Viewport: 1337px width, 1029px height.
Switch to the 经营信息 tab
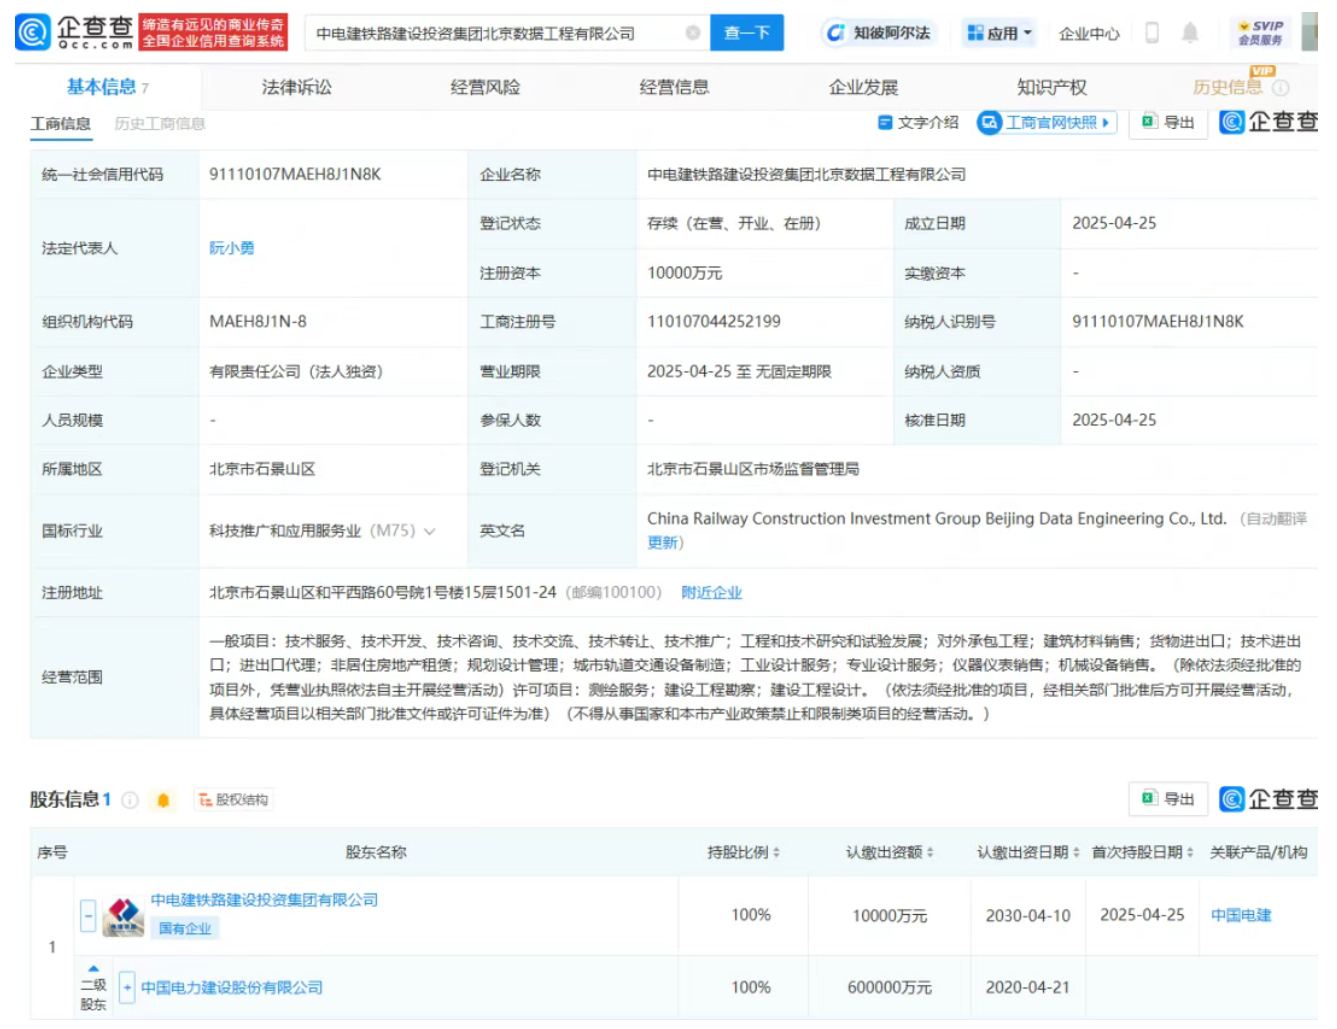click(x=674, y=87)
